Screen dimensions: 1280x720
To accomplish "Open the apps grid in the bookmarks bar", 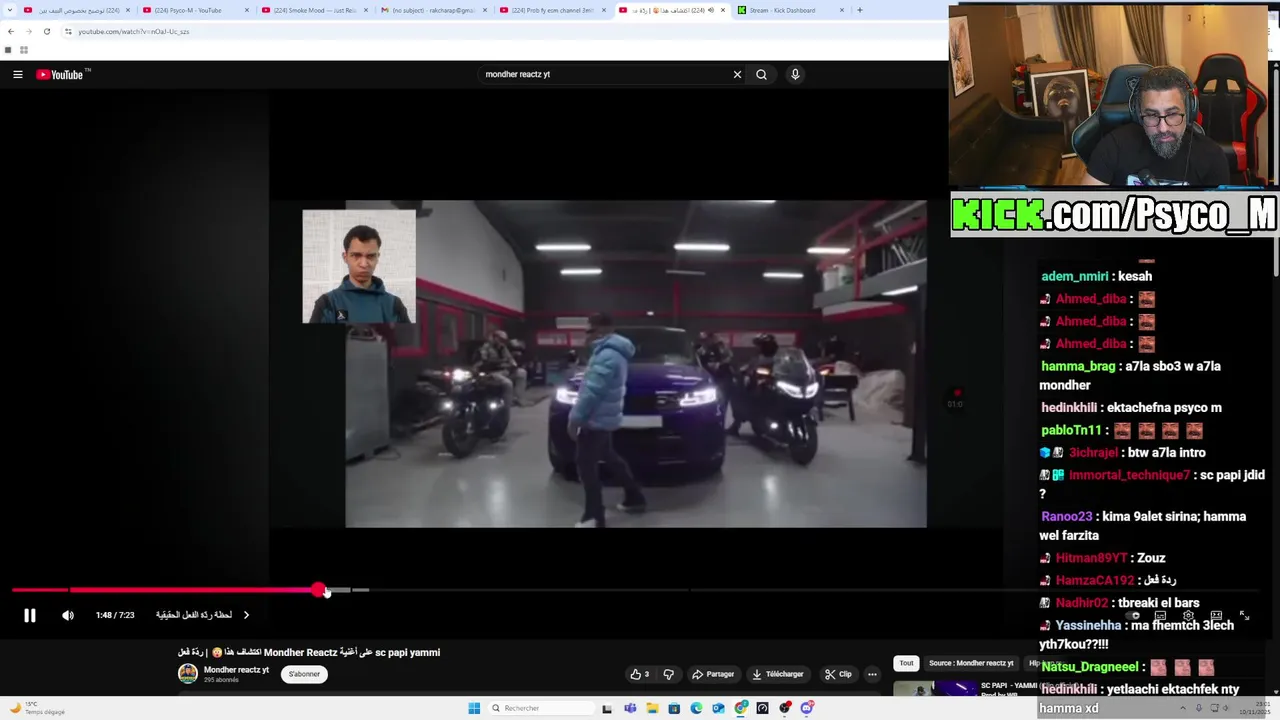I will click(24, 50).
